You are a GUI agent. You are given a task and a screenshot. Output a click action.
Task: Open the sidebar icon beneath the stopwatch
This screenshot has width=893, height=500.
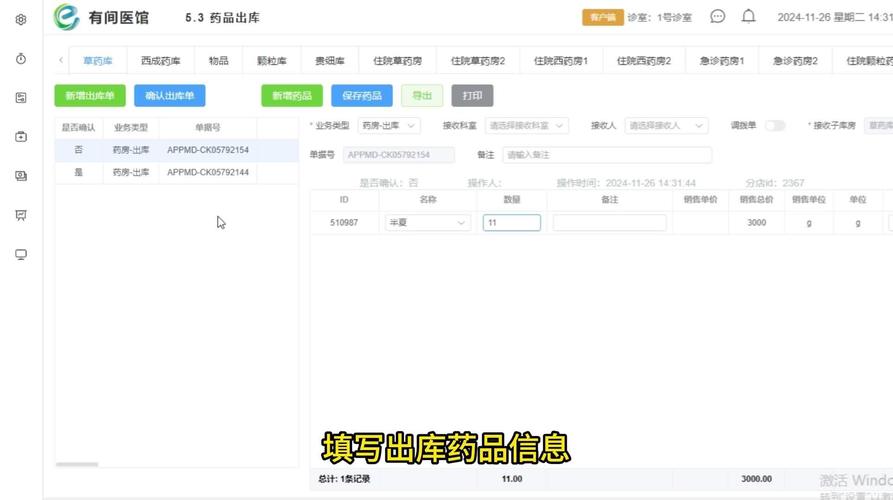coord(21,98)
